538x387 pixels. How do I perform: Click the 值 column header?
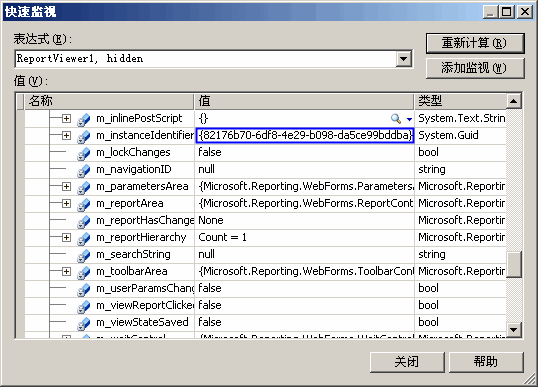(304, 101)
